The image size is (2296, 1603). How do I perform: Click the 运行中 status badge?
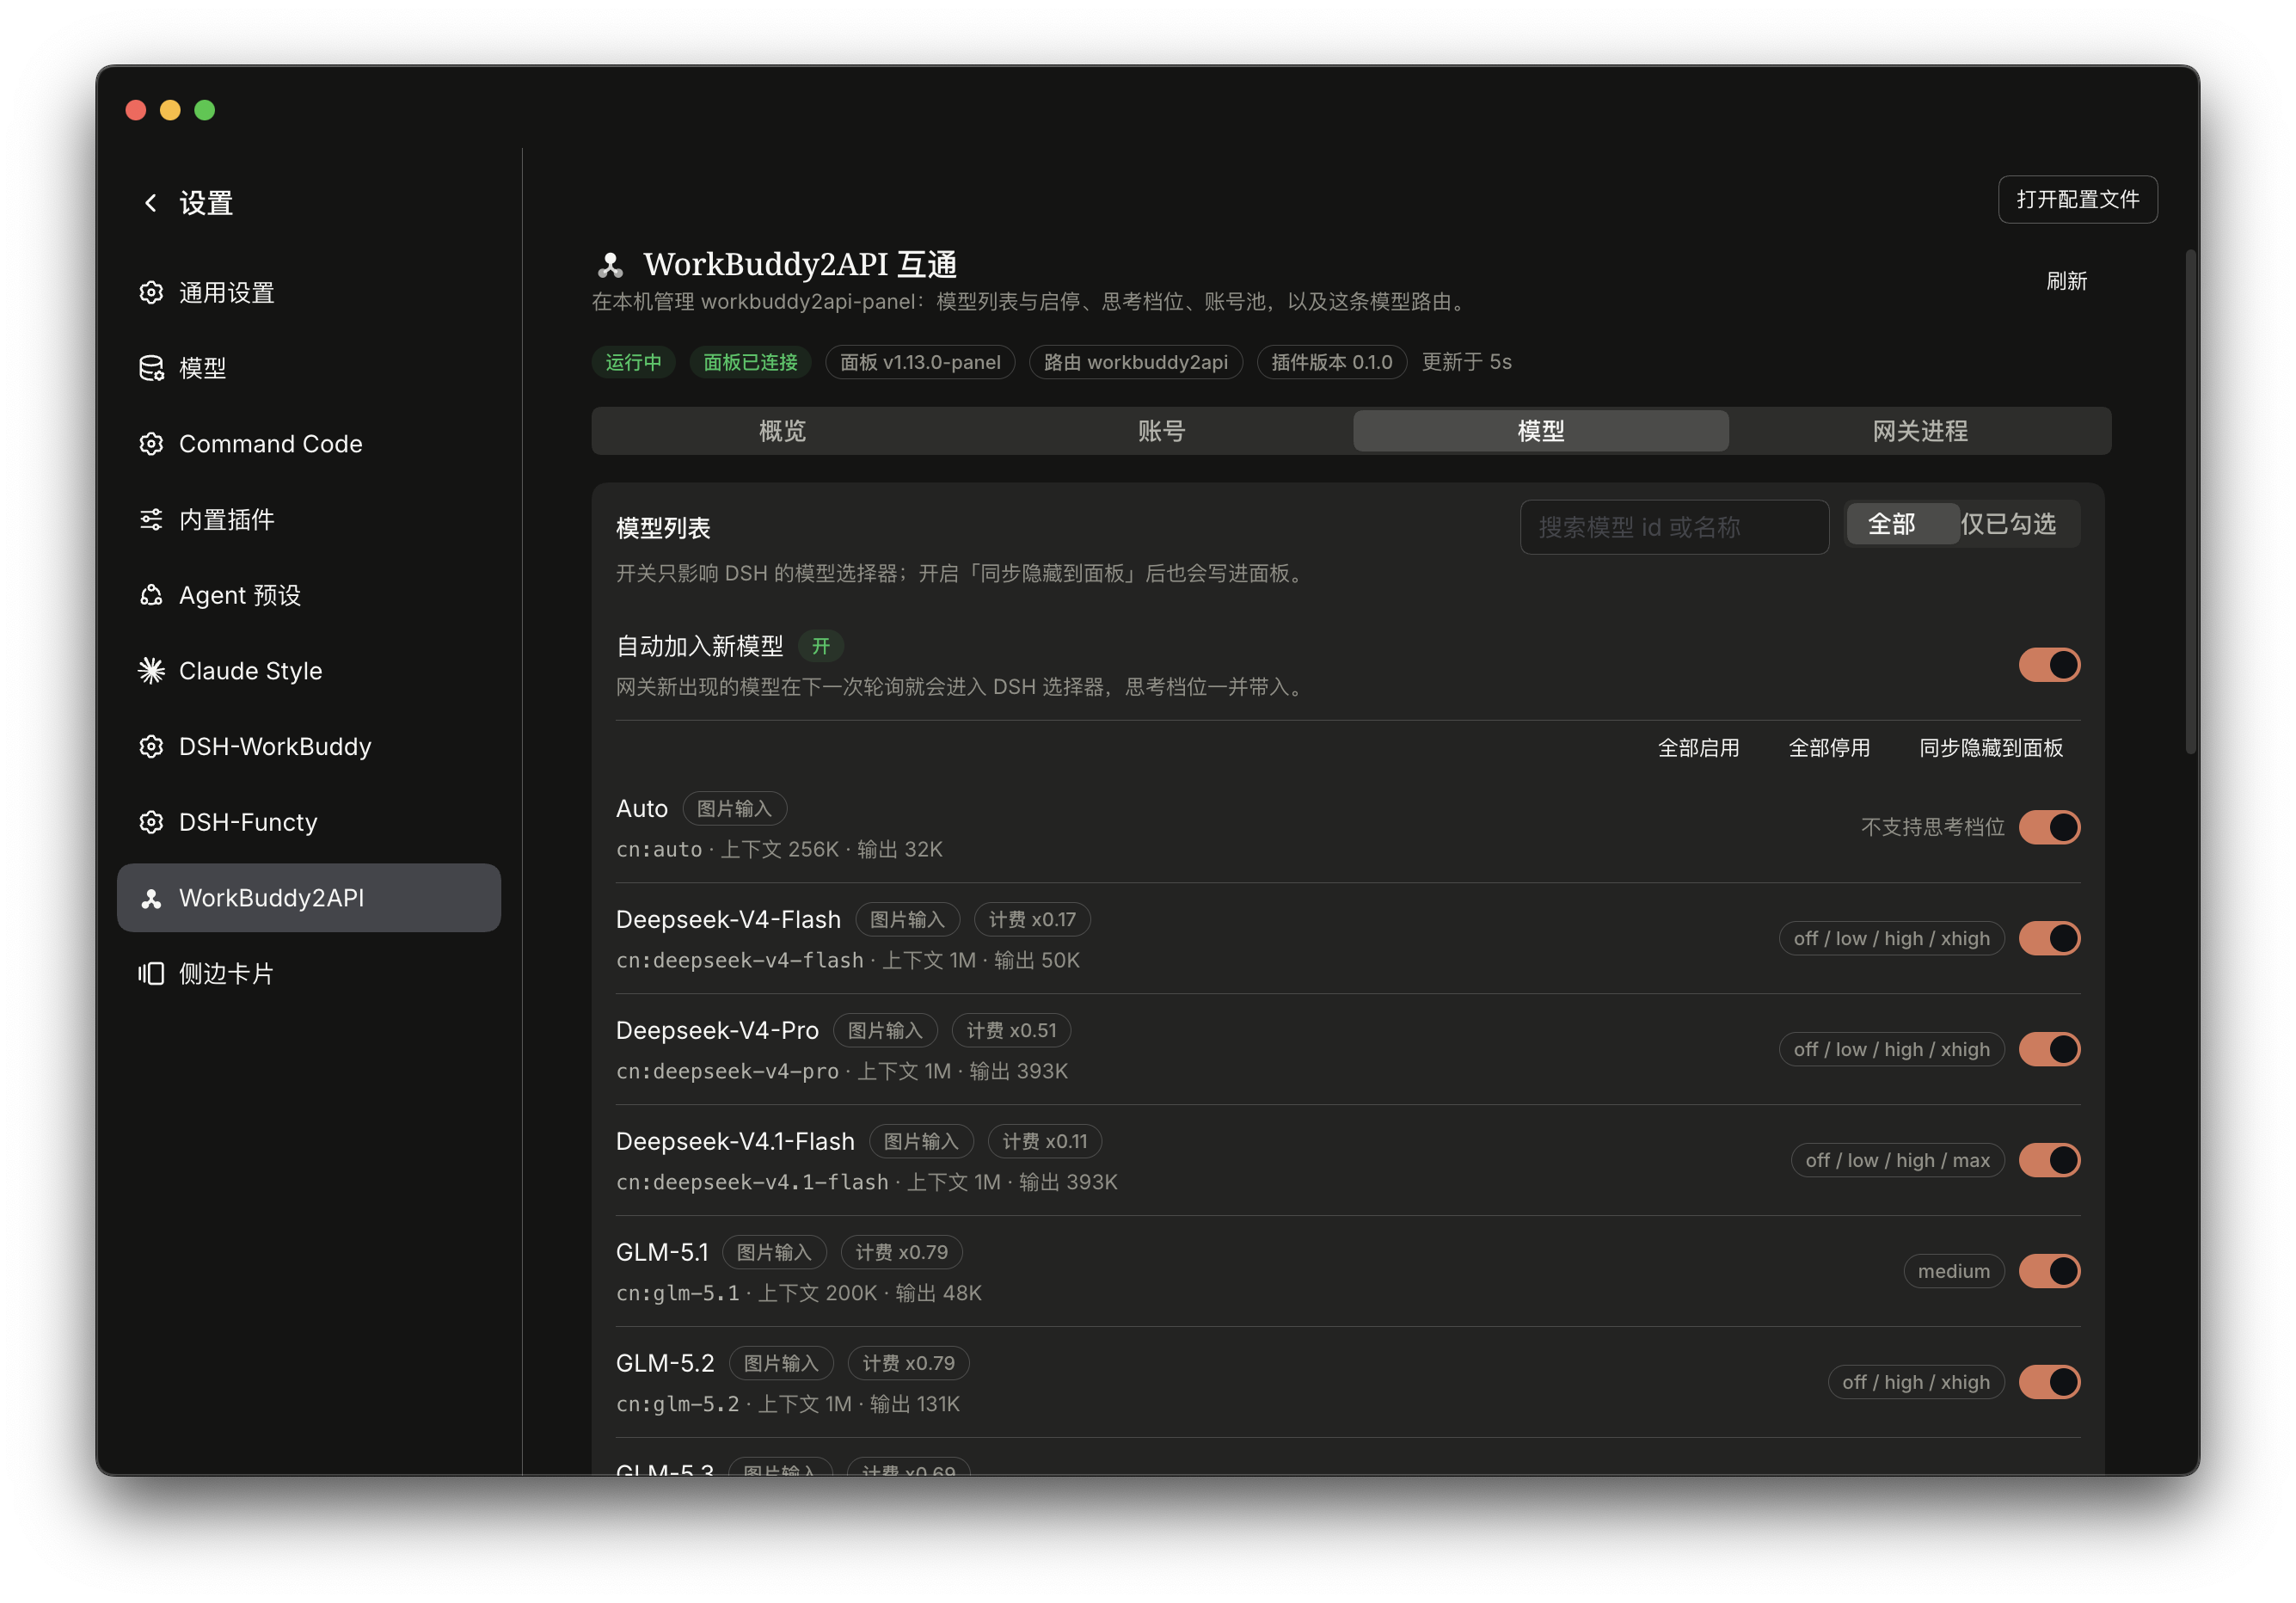[x=633, y=362]
